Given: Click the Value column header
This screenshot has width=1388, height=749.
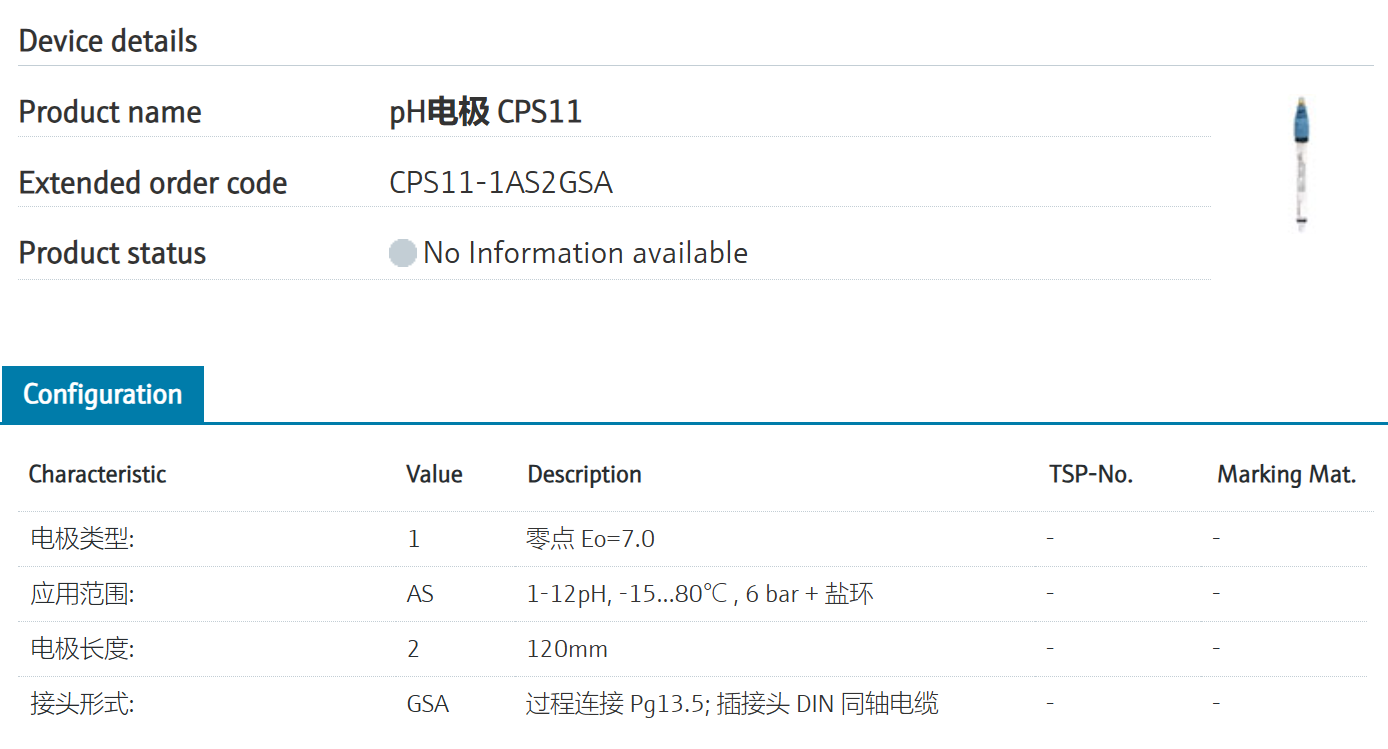Looking at the screenshot, I should pyautogui.click(x=434, y=474).
